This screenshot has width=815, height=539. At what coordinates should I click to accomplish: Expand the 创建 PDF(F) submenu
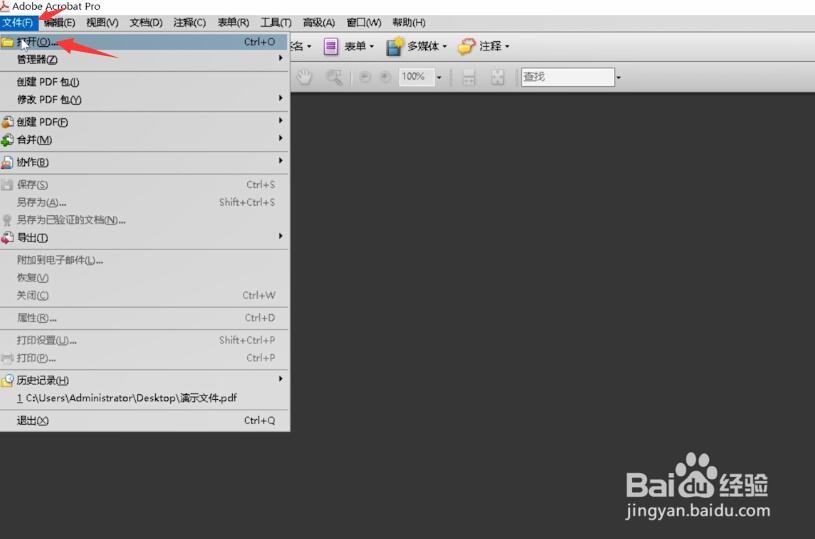[144, 122]
